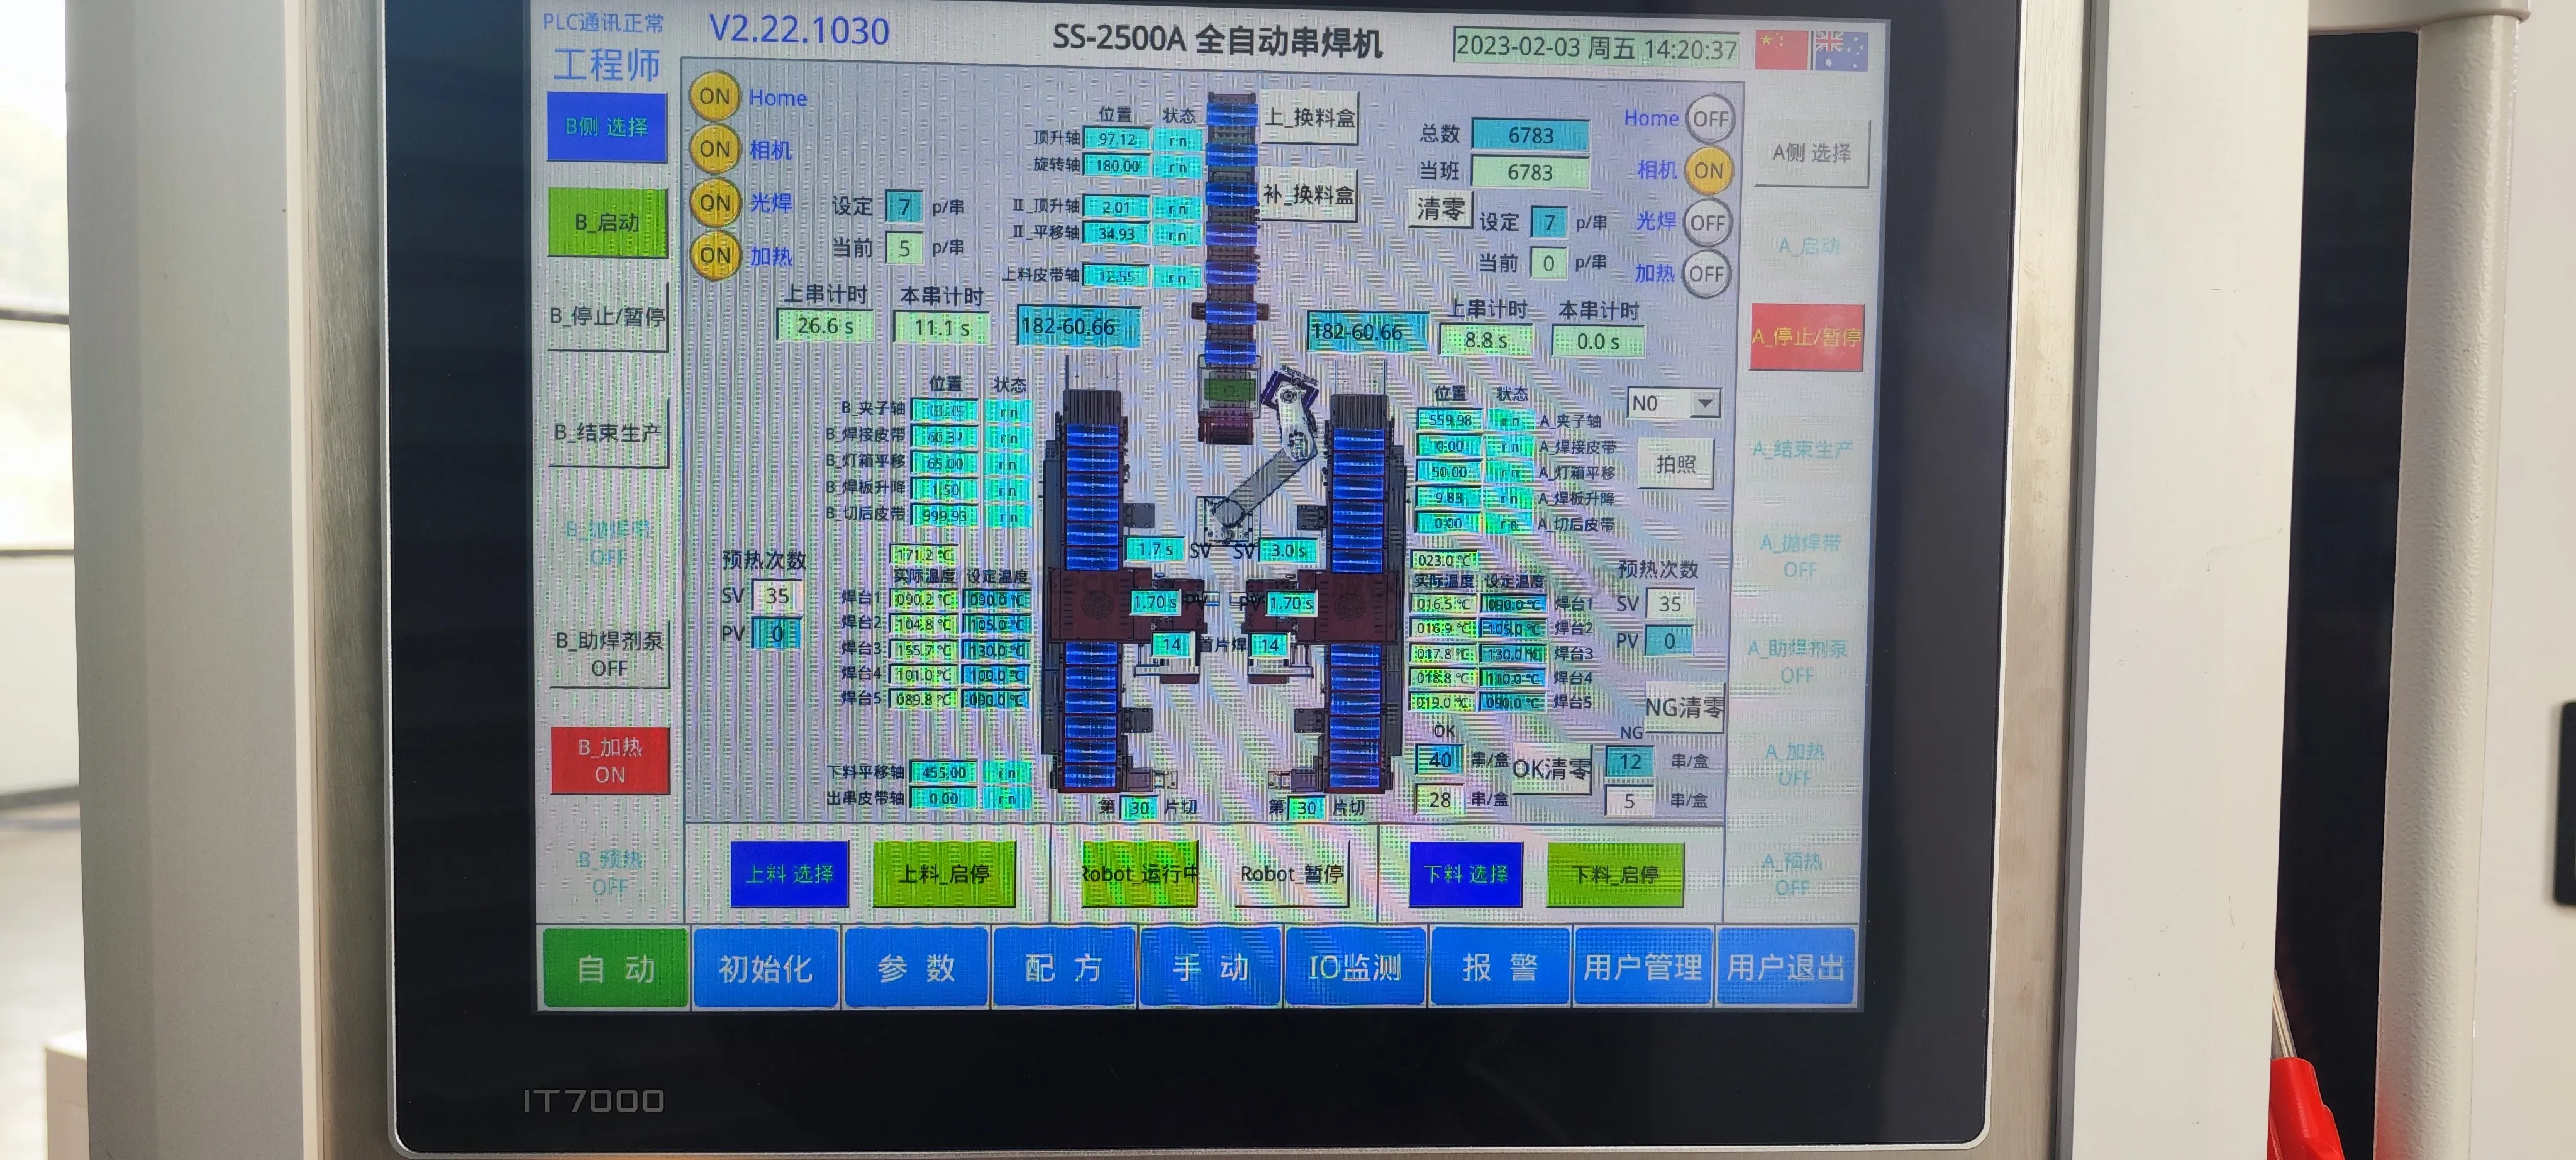Screen dimensions: 2576x1160
Task: Click the Australian flag language icon
Action: pyautogui.click(x=1840, y=50)
